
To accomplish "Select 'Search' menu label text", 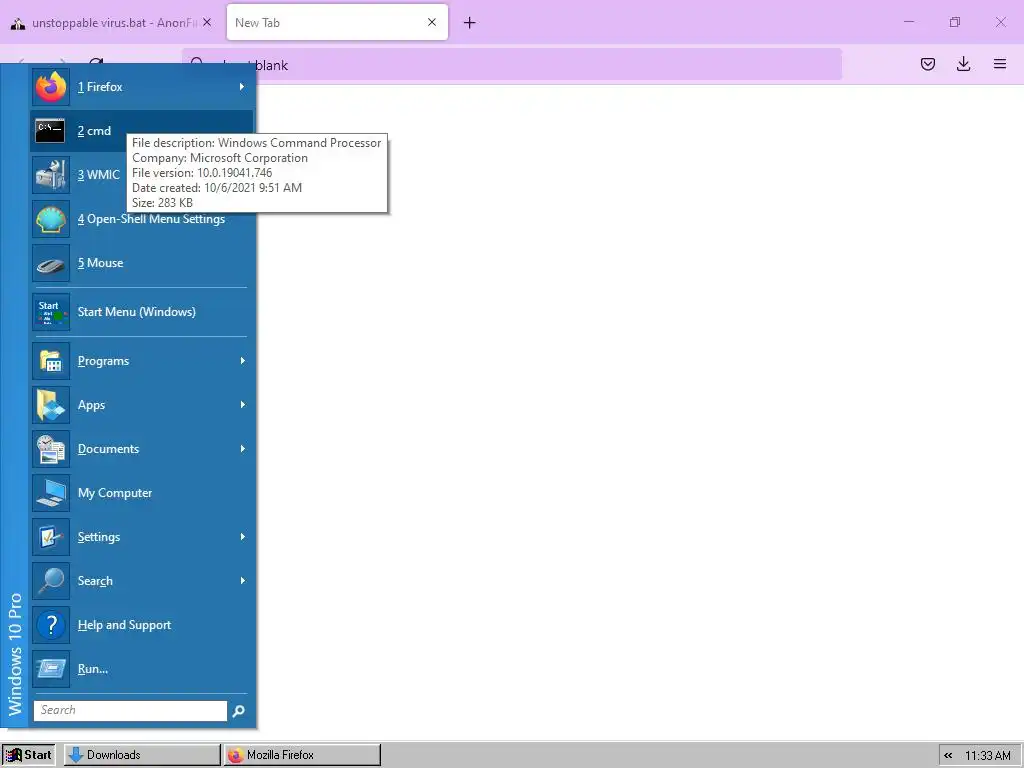I will [95, 581].
